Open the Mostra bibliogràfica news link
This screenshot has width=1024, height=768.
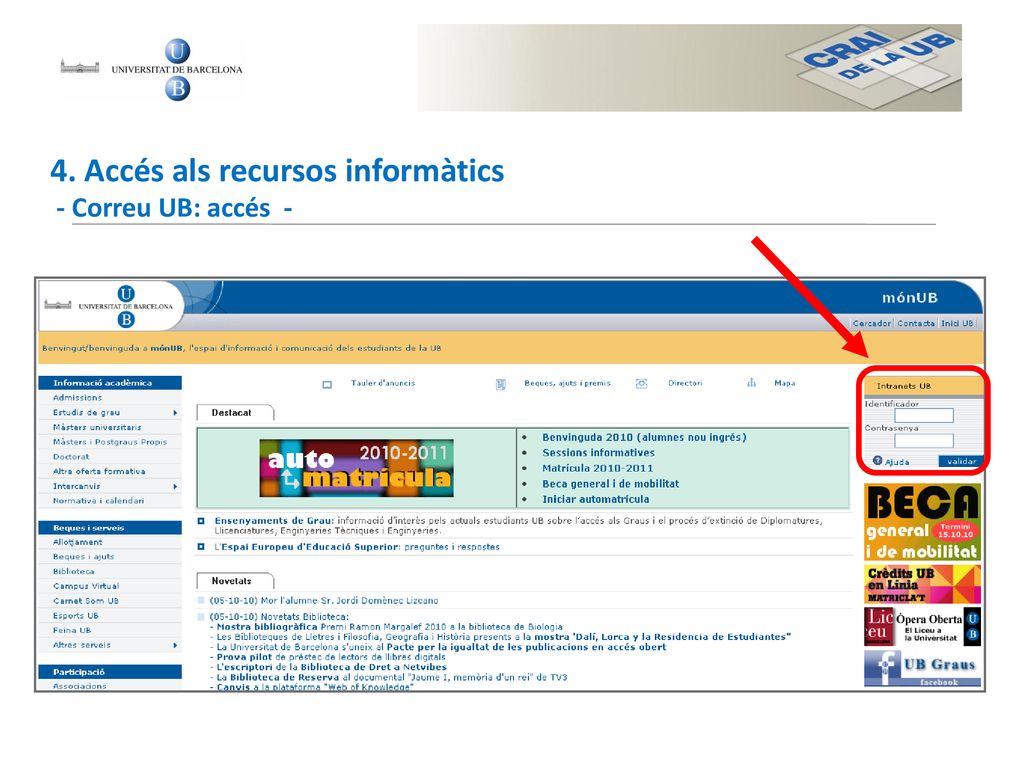click(267, 626)
